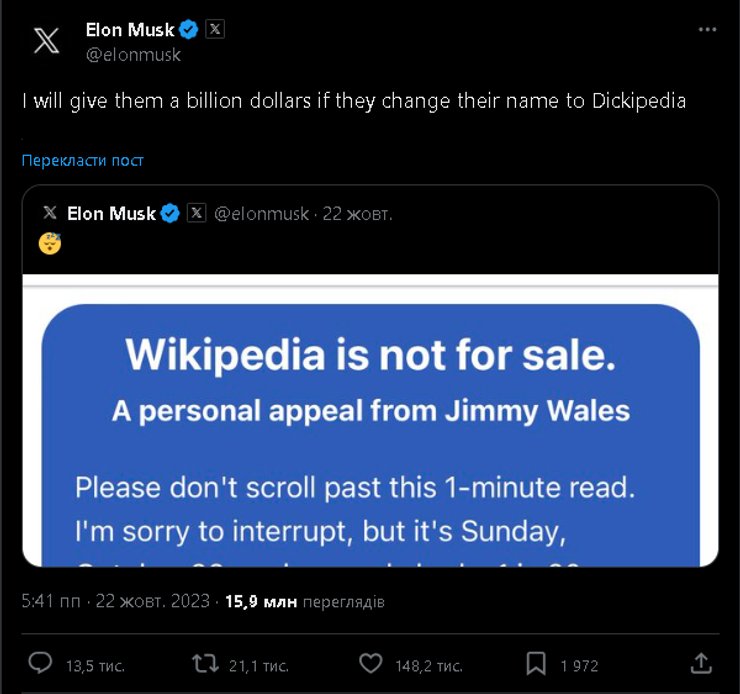Open the @elonmusk handle under author name
740x694 pixels.
click(133, 55)
